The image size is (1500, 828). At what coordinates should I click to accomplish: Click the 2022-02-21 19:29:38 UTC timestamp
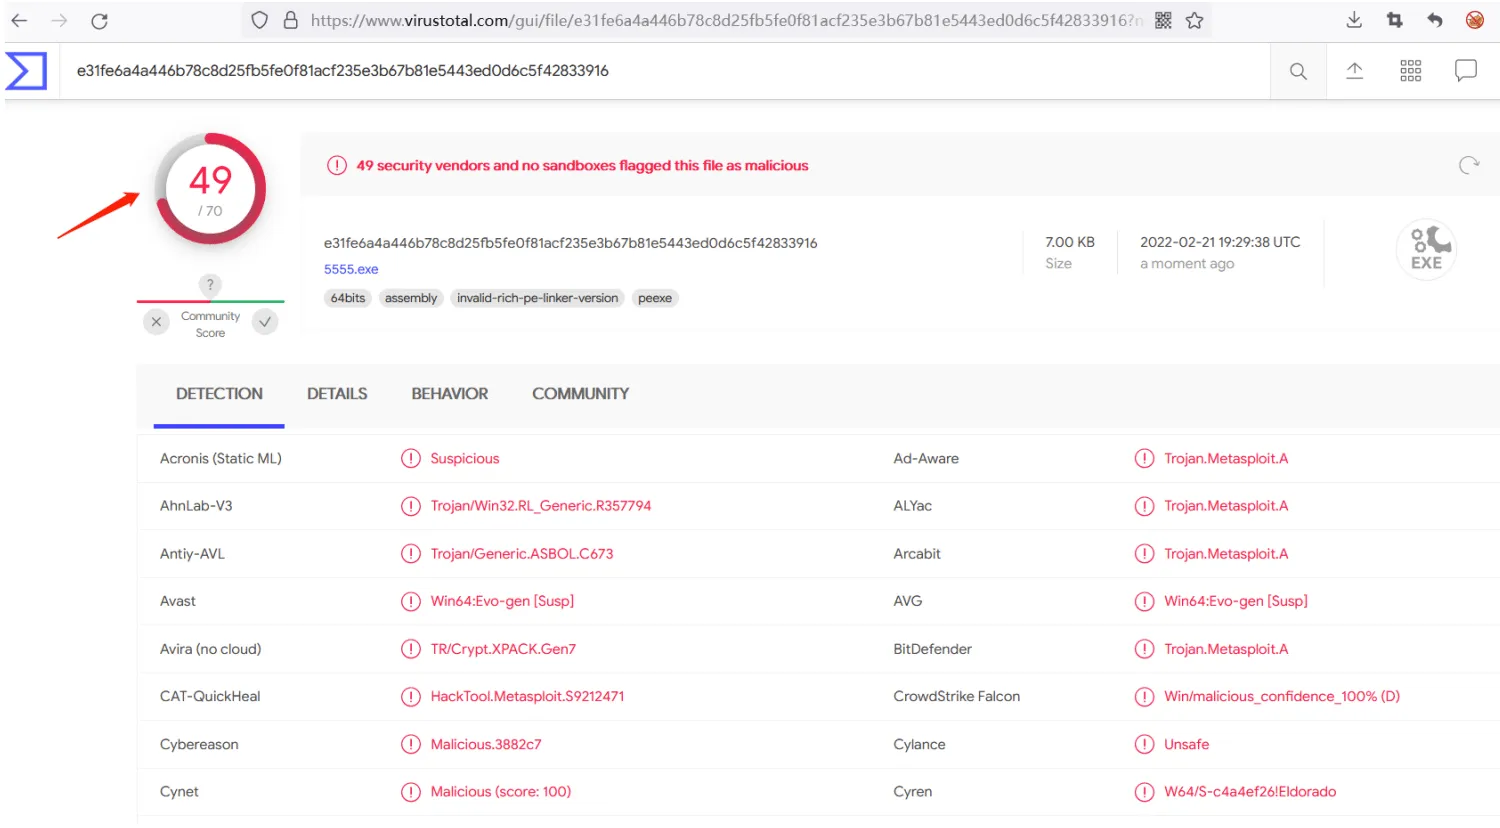click(1220, 242)
